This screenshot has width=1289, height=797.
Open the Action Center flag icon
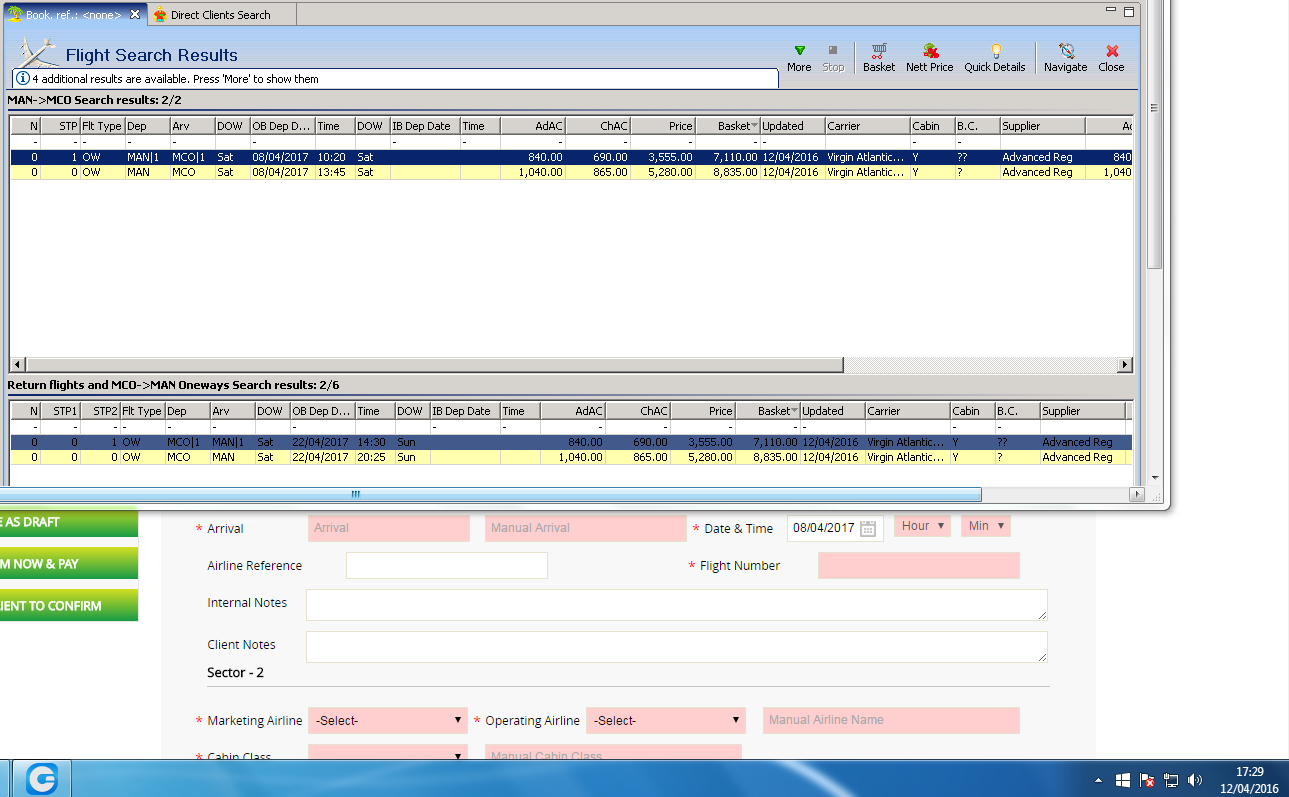[x=1147, y=779]
